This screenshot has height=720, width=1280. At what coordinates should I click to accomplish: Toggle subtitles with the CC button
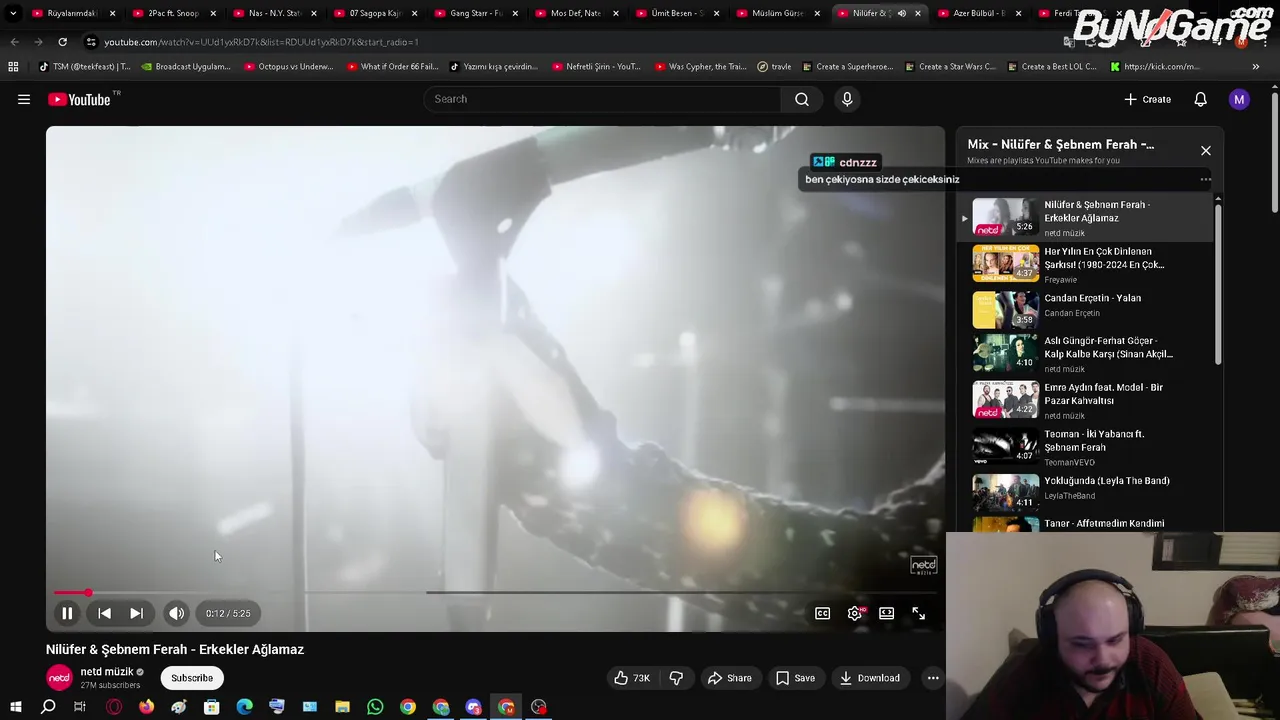(822, 613)
